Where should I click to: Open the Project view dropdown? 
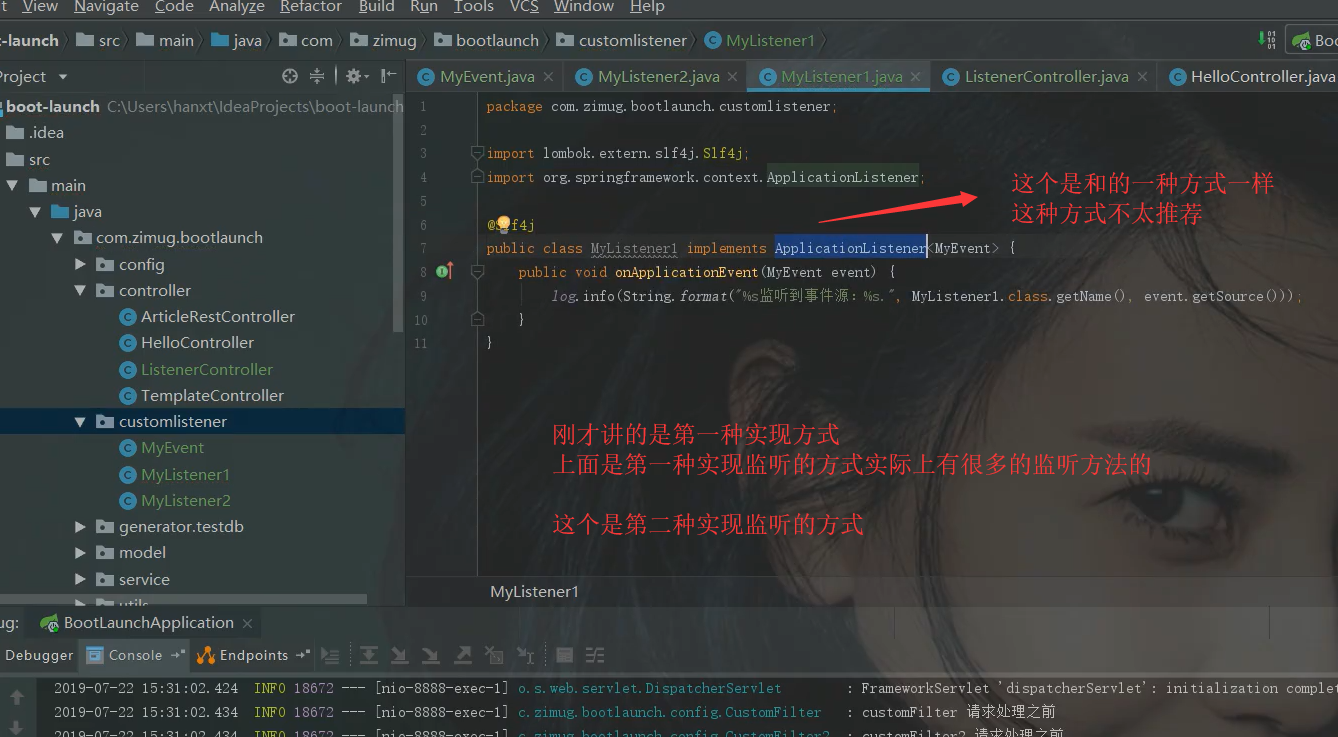tap(63, 77)
